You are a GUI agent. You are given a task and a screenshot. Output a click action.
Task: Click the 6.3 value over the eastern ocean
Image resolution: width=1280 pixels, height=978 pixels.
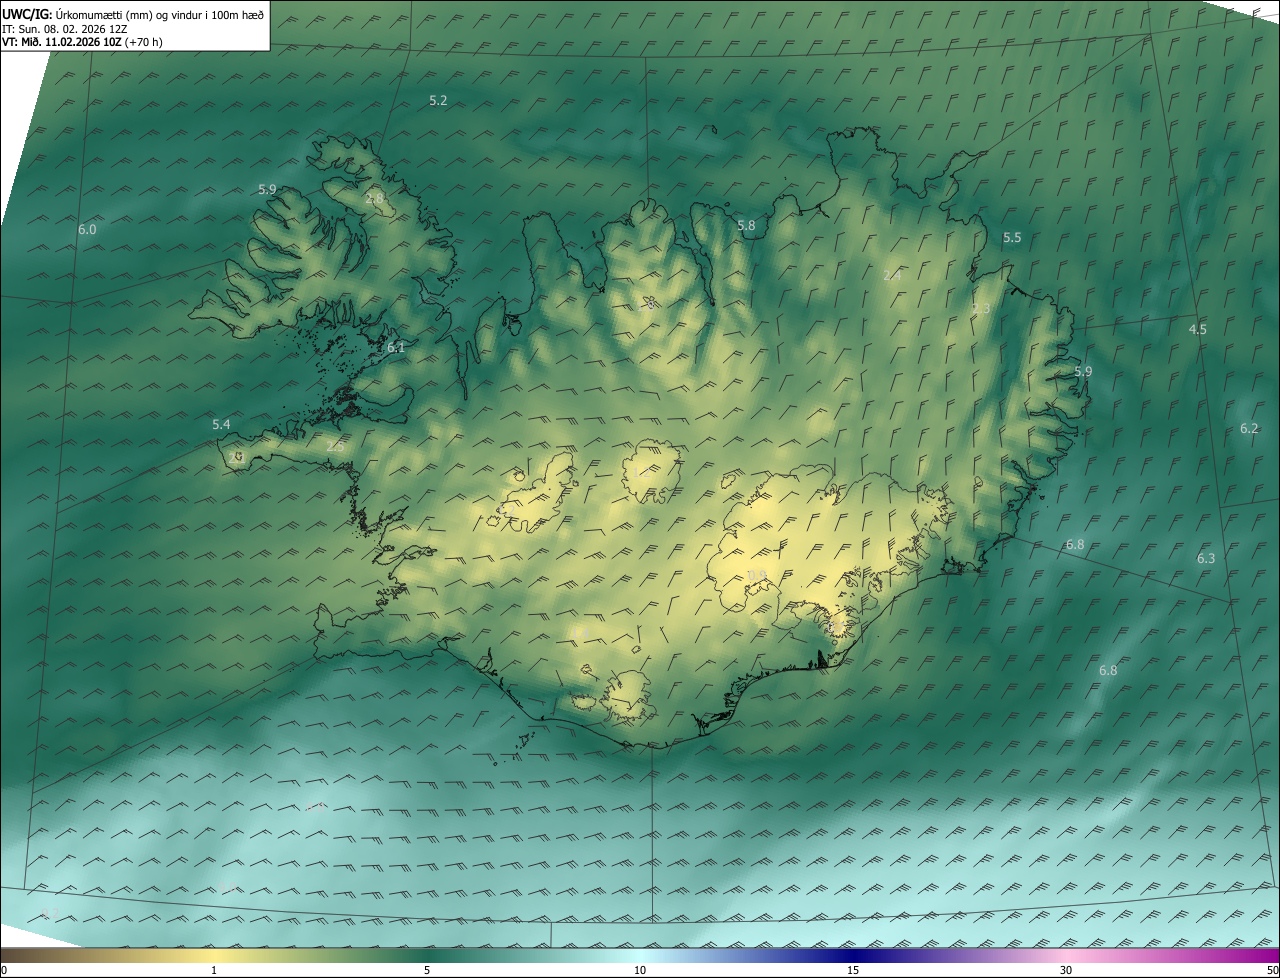1206,558
